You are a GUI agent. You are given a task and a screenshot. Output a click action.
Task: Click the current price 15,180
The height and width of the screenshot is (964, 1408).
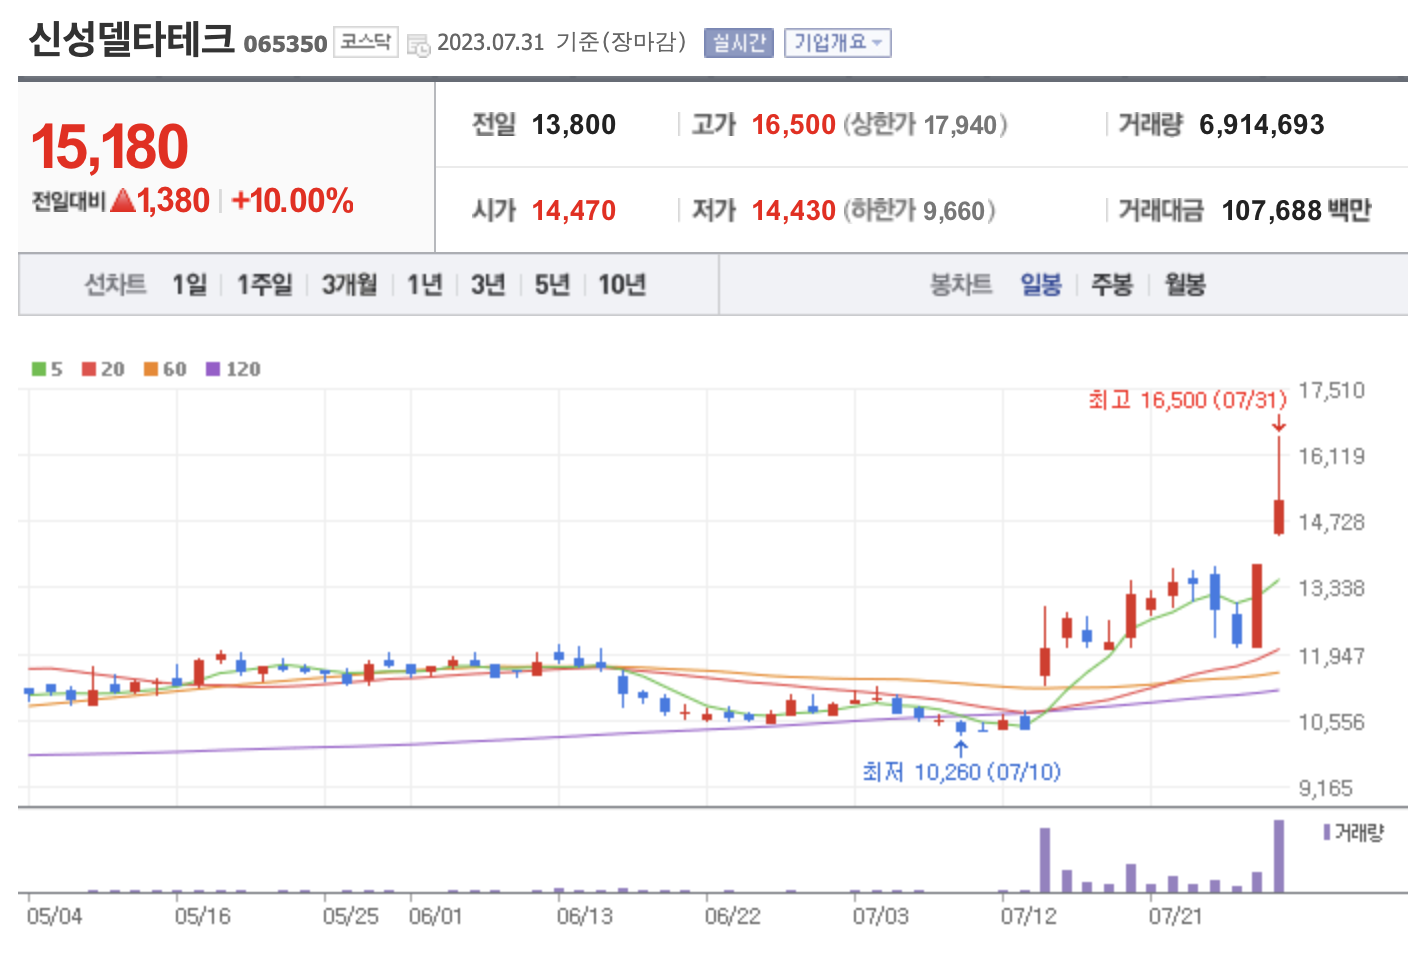pyautogui.click(x=109, y=147)
